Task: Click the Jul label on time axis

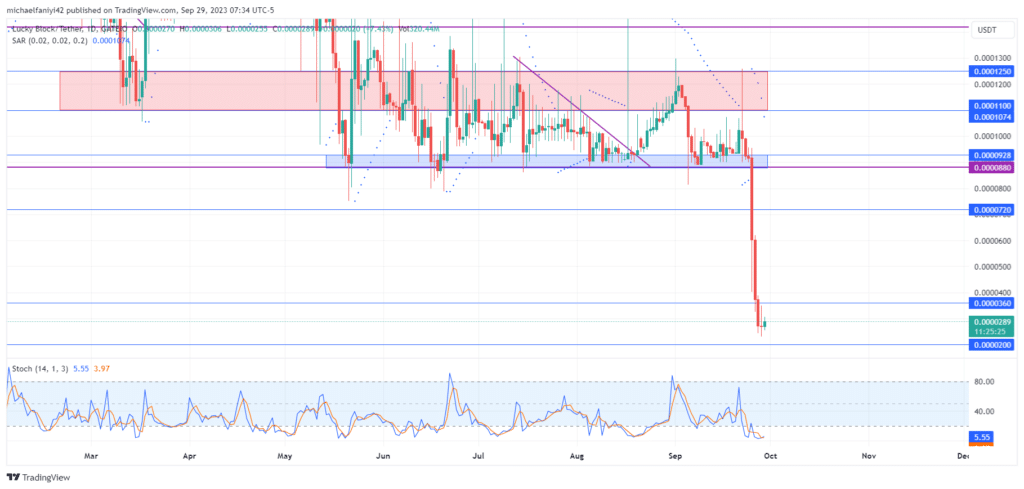Action: click(x=479, y=454)
